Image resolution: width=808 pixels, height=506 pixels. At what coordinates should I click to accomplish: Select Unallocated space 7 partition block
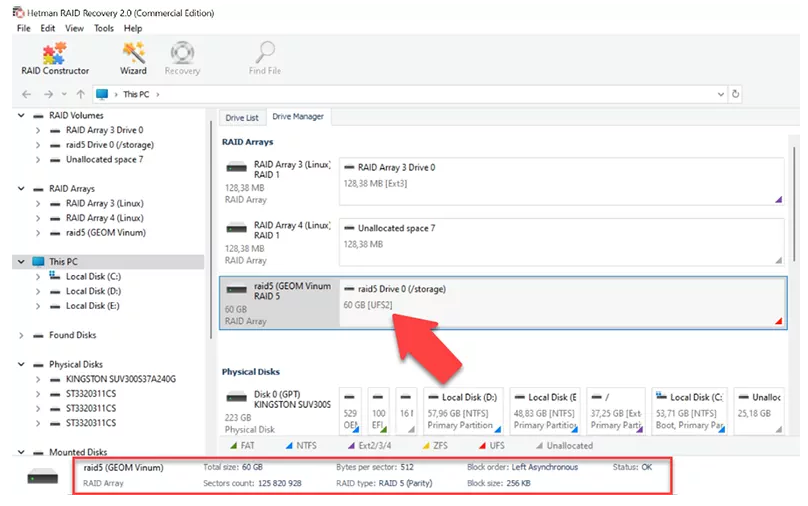562,242
